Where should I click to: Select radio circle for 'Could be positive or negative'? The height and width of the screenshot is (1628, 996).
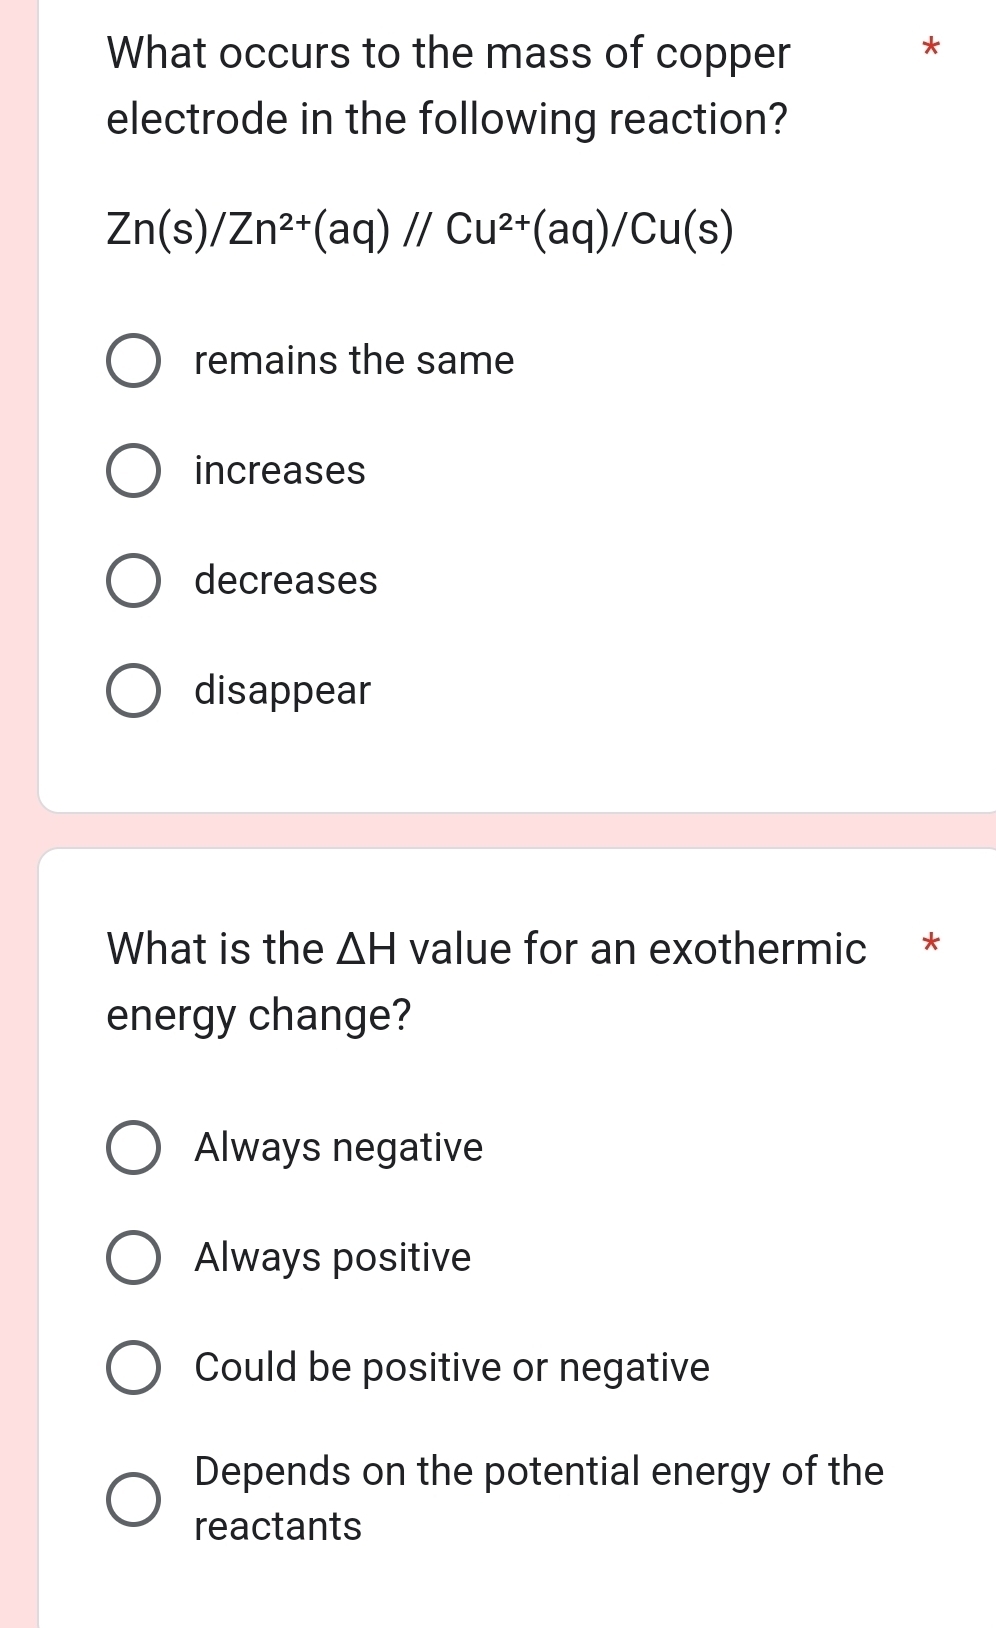tap(133, 1367)
